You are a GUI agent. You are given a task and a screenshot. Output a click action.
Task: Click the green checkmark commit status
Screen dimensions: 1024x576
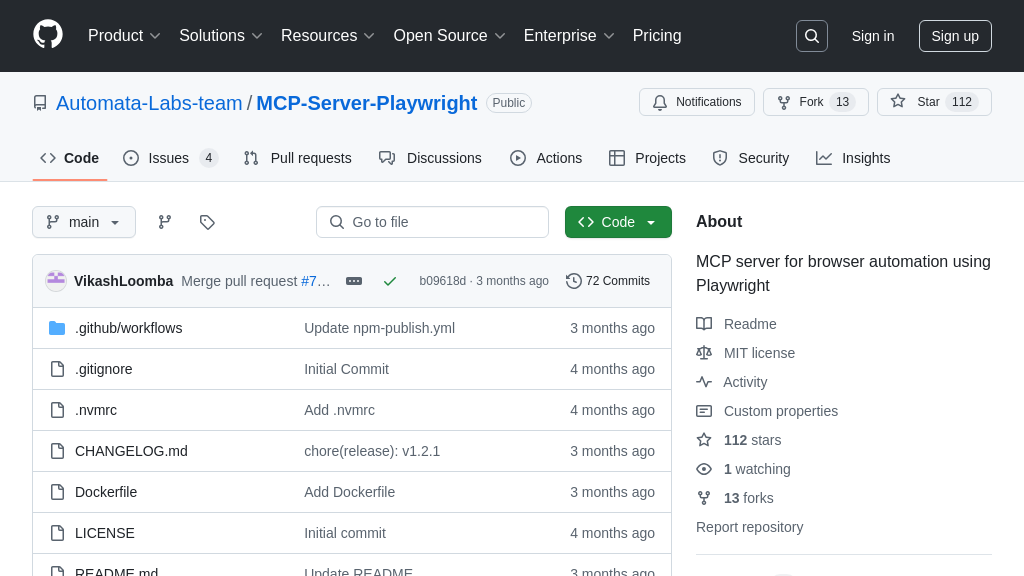390,281
